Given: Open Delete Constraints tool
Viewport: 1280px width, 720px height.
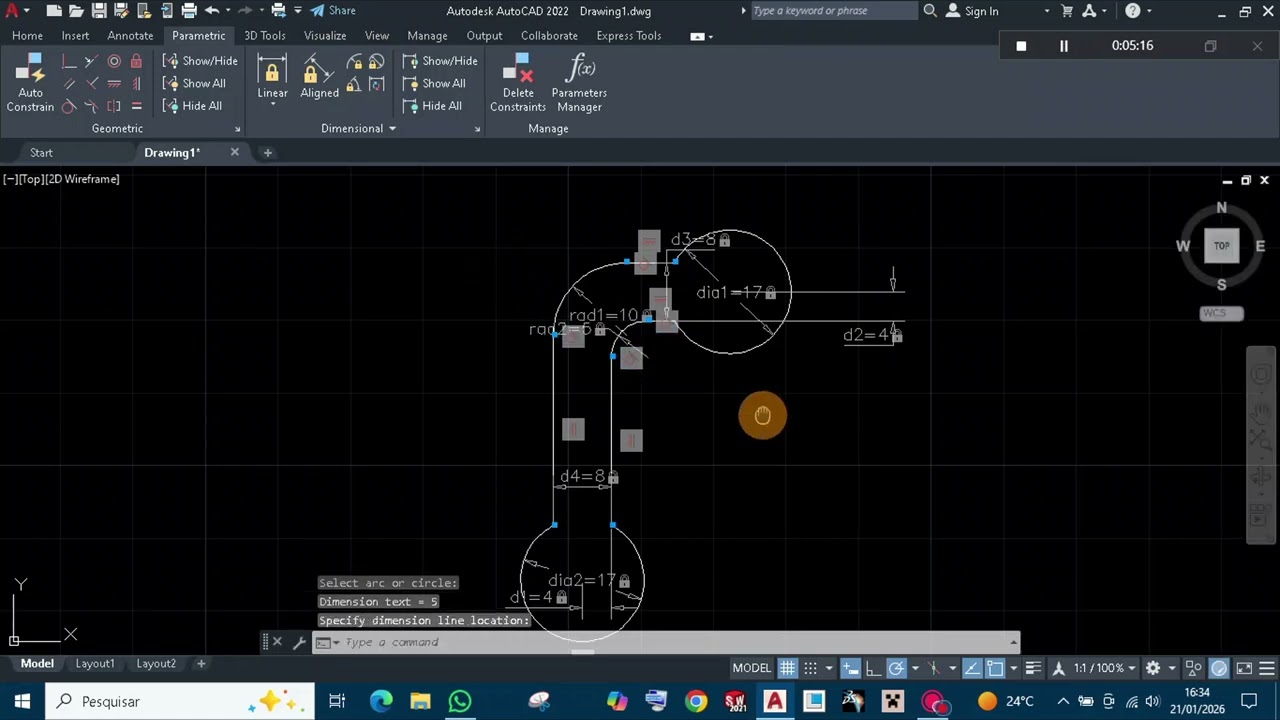Looking at the screenshot, I should [518, 83].
